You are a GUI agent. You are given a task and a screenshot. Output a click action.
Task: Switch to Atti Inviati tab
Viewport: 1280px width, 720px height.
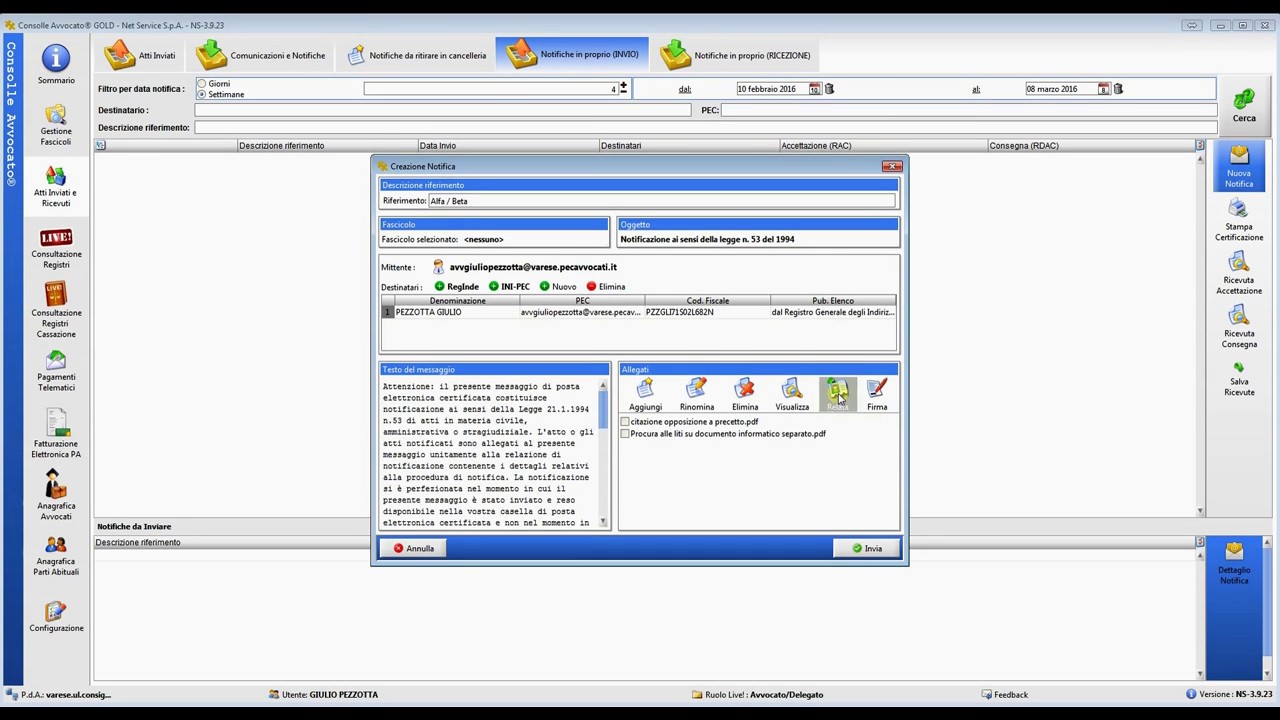point(141,55)
